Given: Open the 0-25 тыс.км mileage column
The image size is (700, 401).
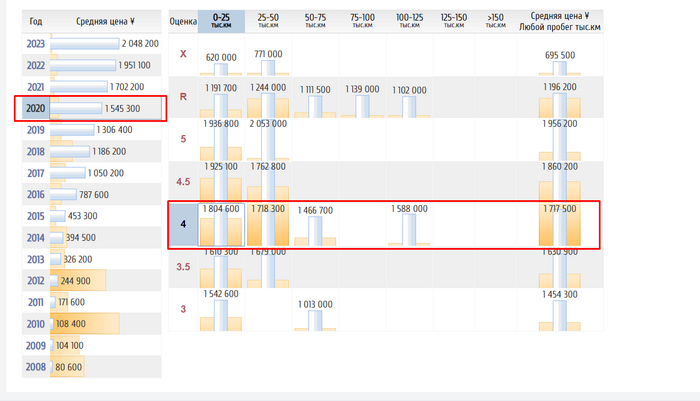Looking at the screenshot, I should 221,21.
